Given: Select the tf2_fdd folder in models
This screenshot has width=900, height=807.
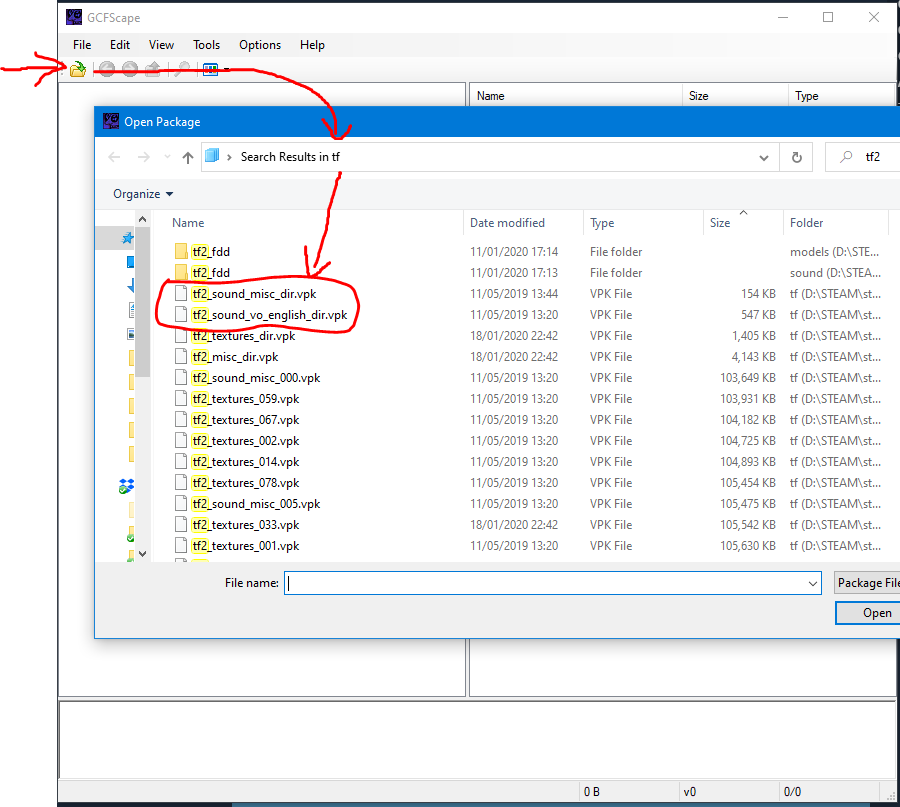Looking at the screenshot, I should pyautogui.click(x=211, y=251).
